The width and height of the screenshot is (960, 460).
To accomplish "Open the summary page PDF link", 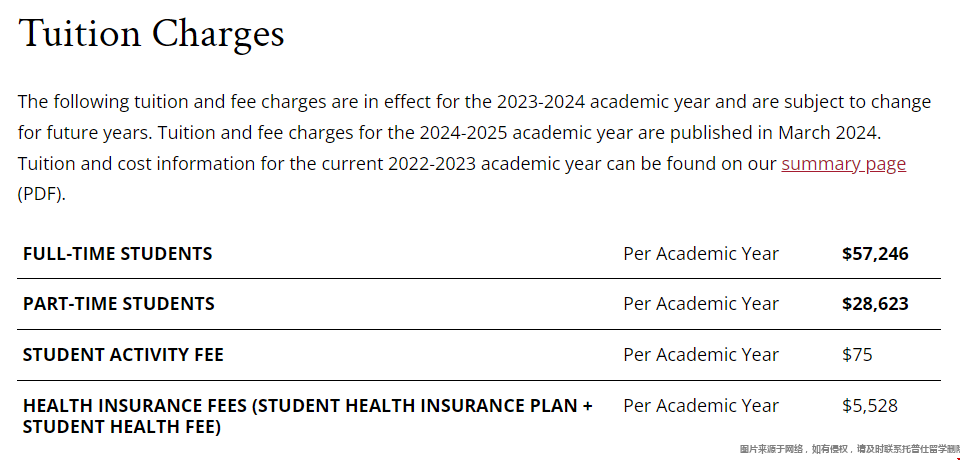I will click(x=843, y=164).
